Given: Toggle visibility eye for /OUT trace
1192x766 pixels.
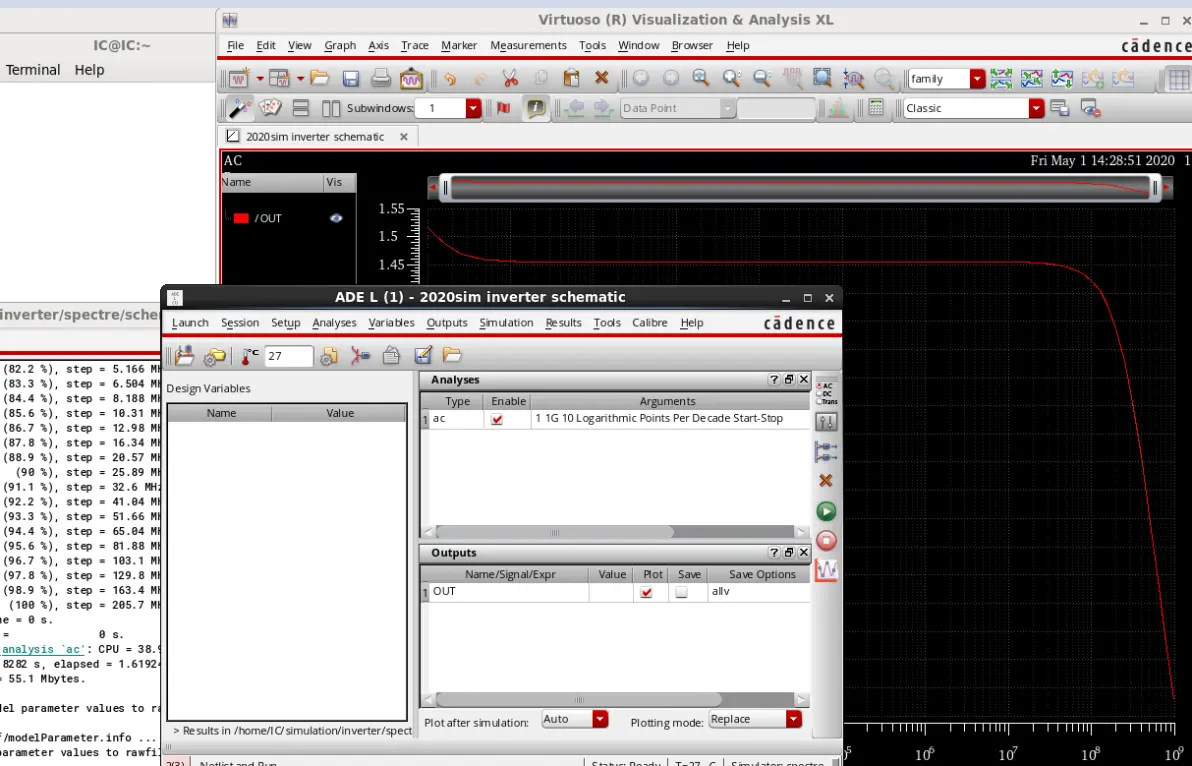Looking at the screenshot, I should (x=336, y=218).
